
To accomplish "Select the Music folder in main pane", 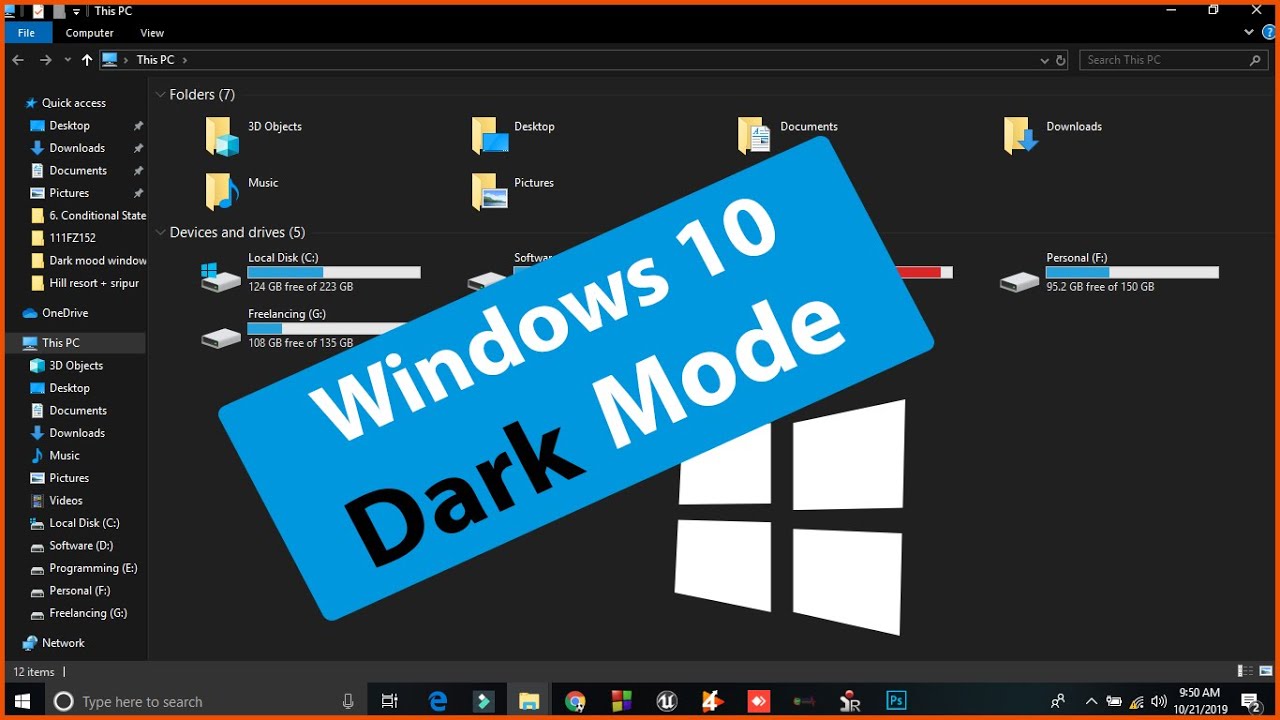I will pos(222,191).
